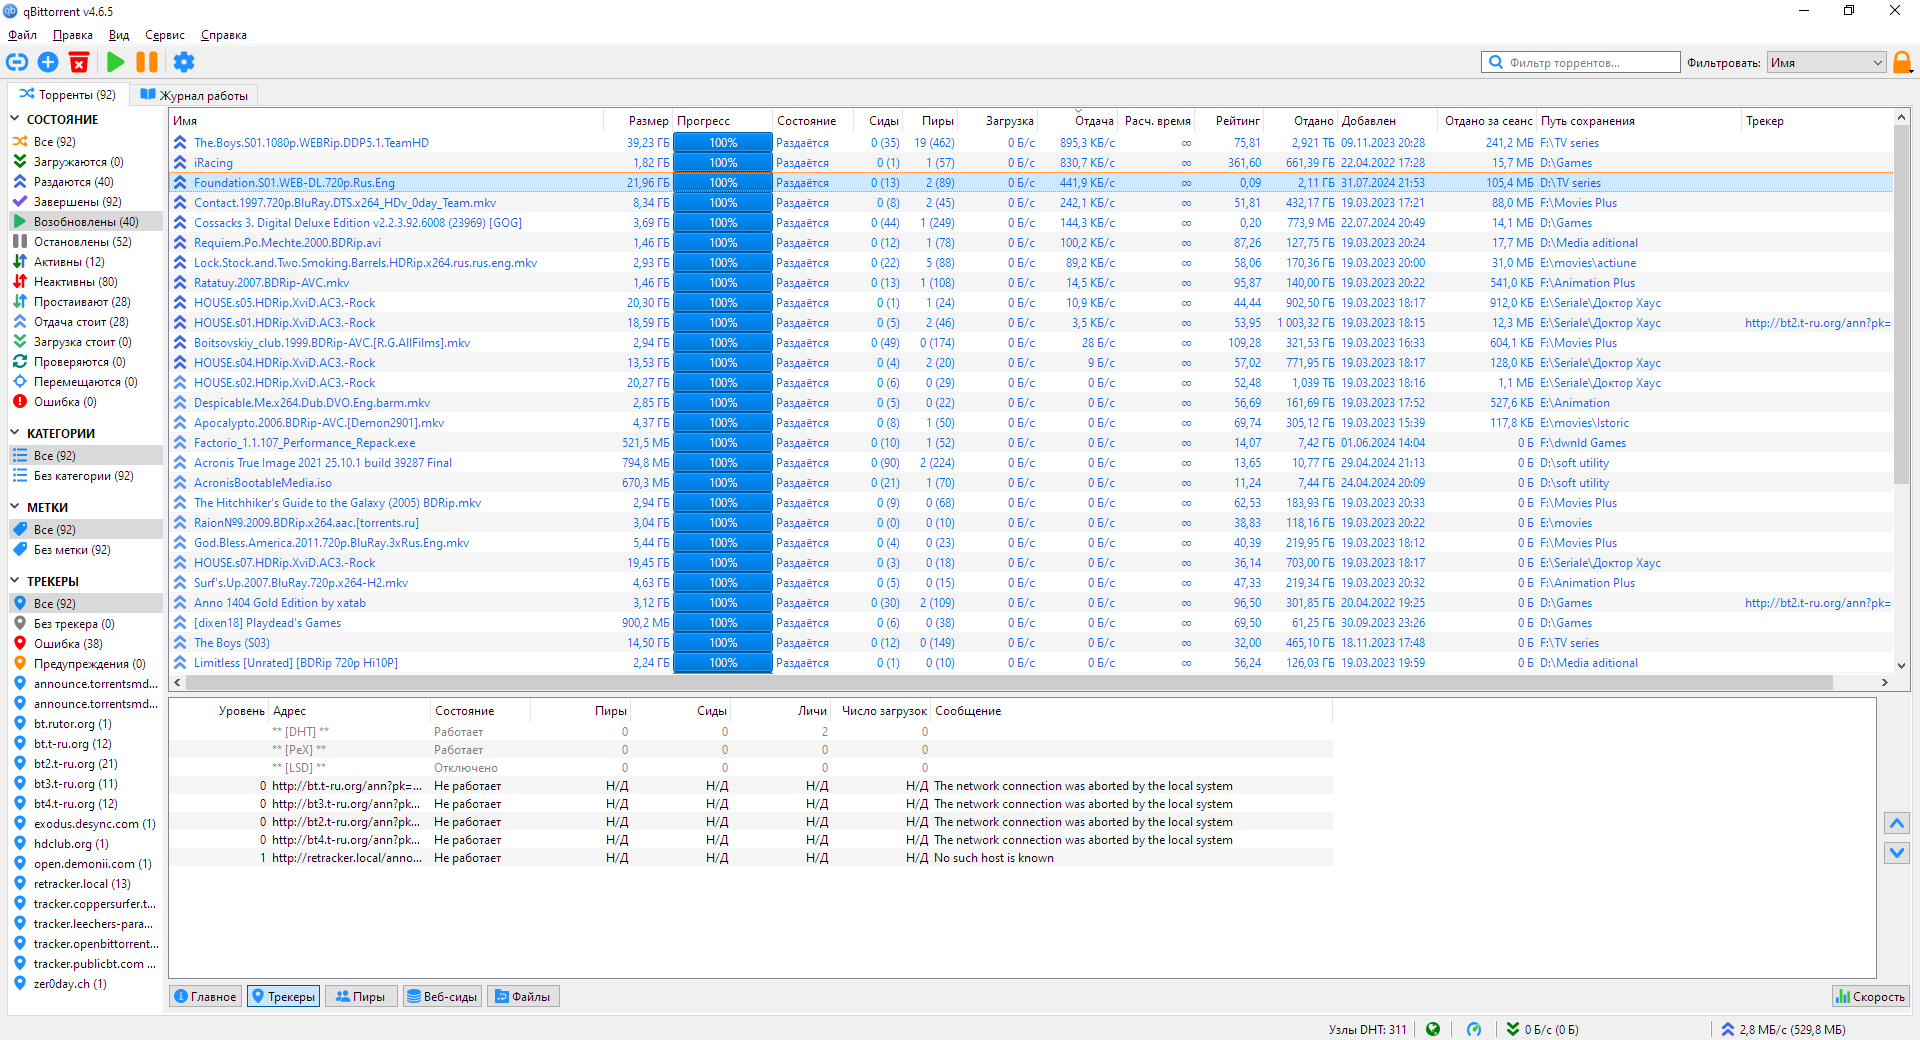Select the Foundation.S01.WEB-DL.720p.Rus.Eng torrent
The width and height of the screenshot is (1920, 1040).
[x=1031, y=183]
